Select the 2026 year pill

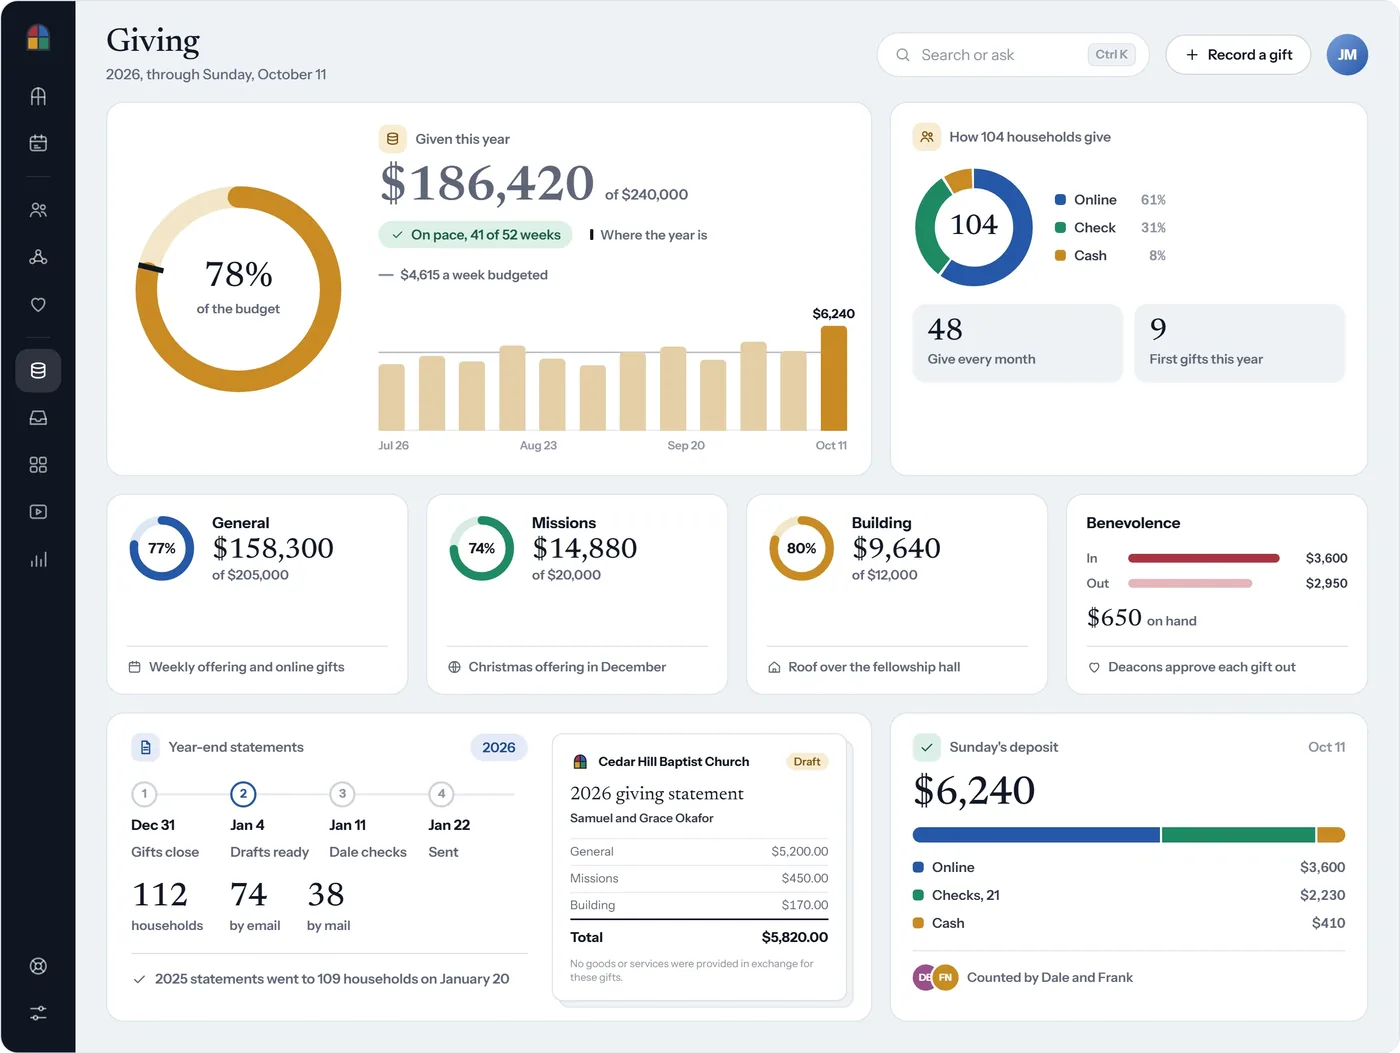tap(499, 747)
